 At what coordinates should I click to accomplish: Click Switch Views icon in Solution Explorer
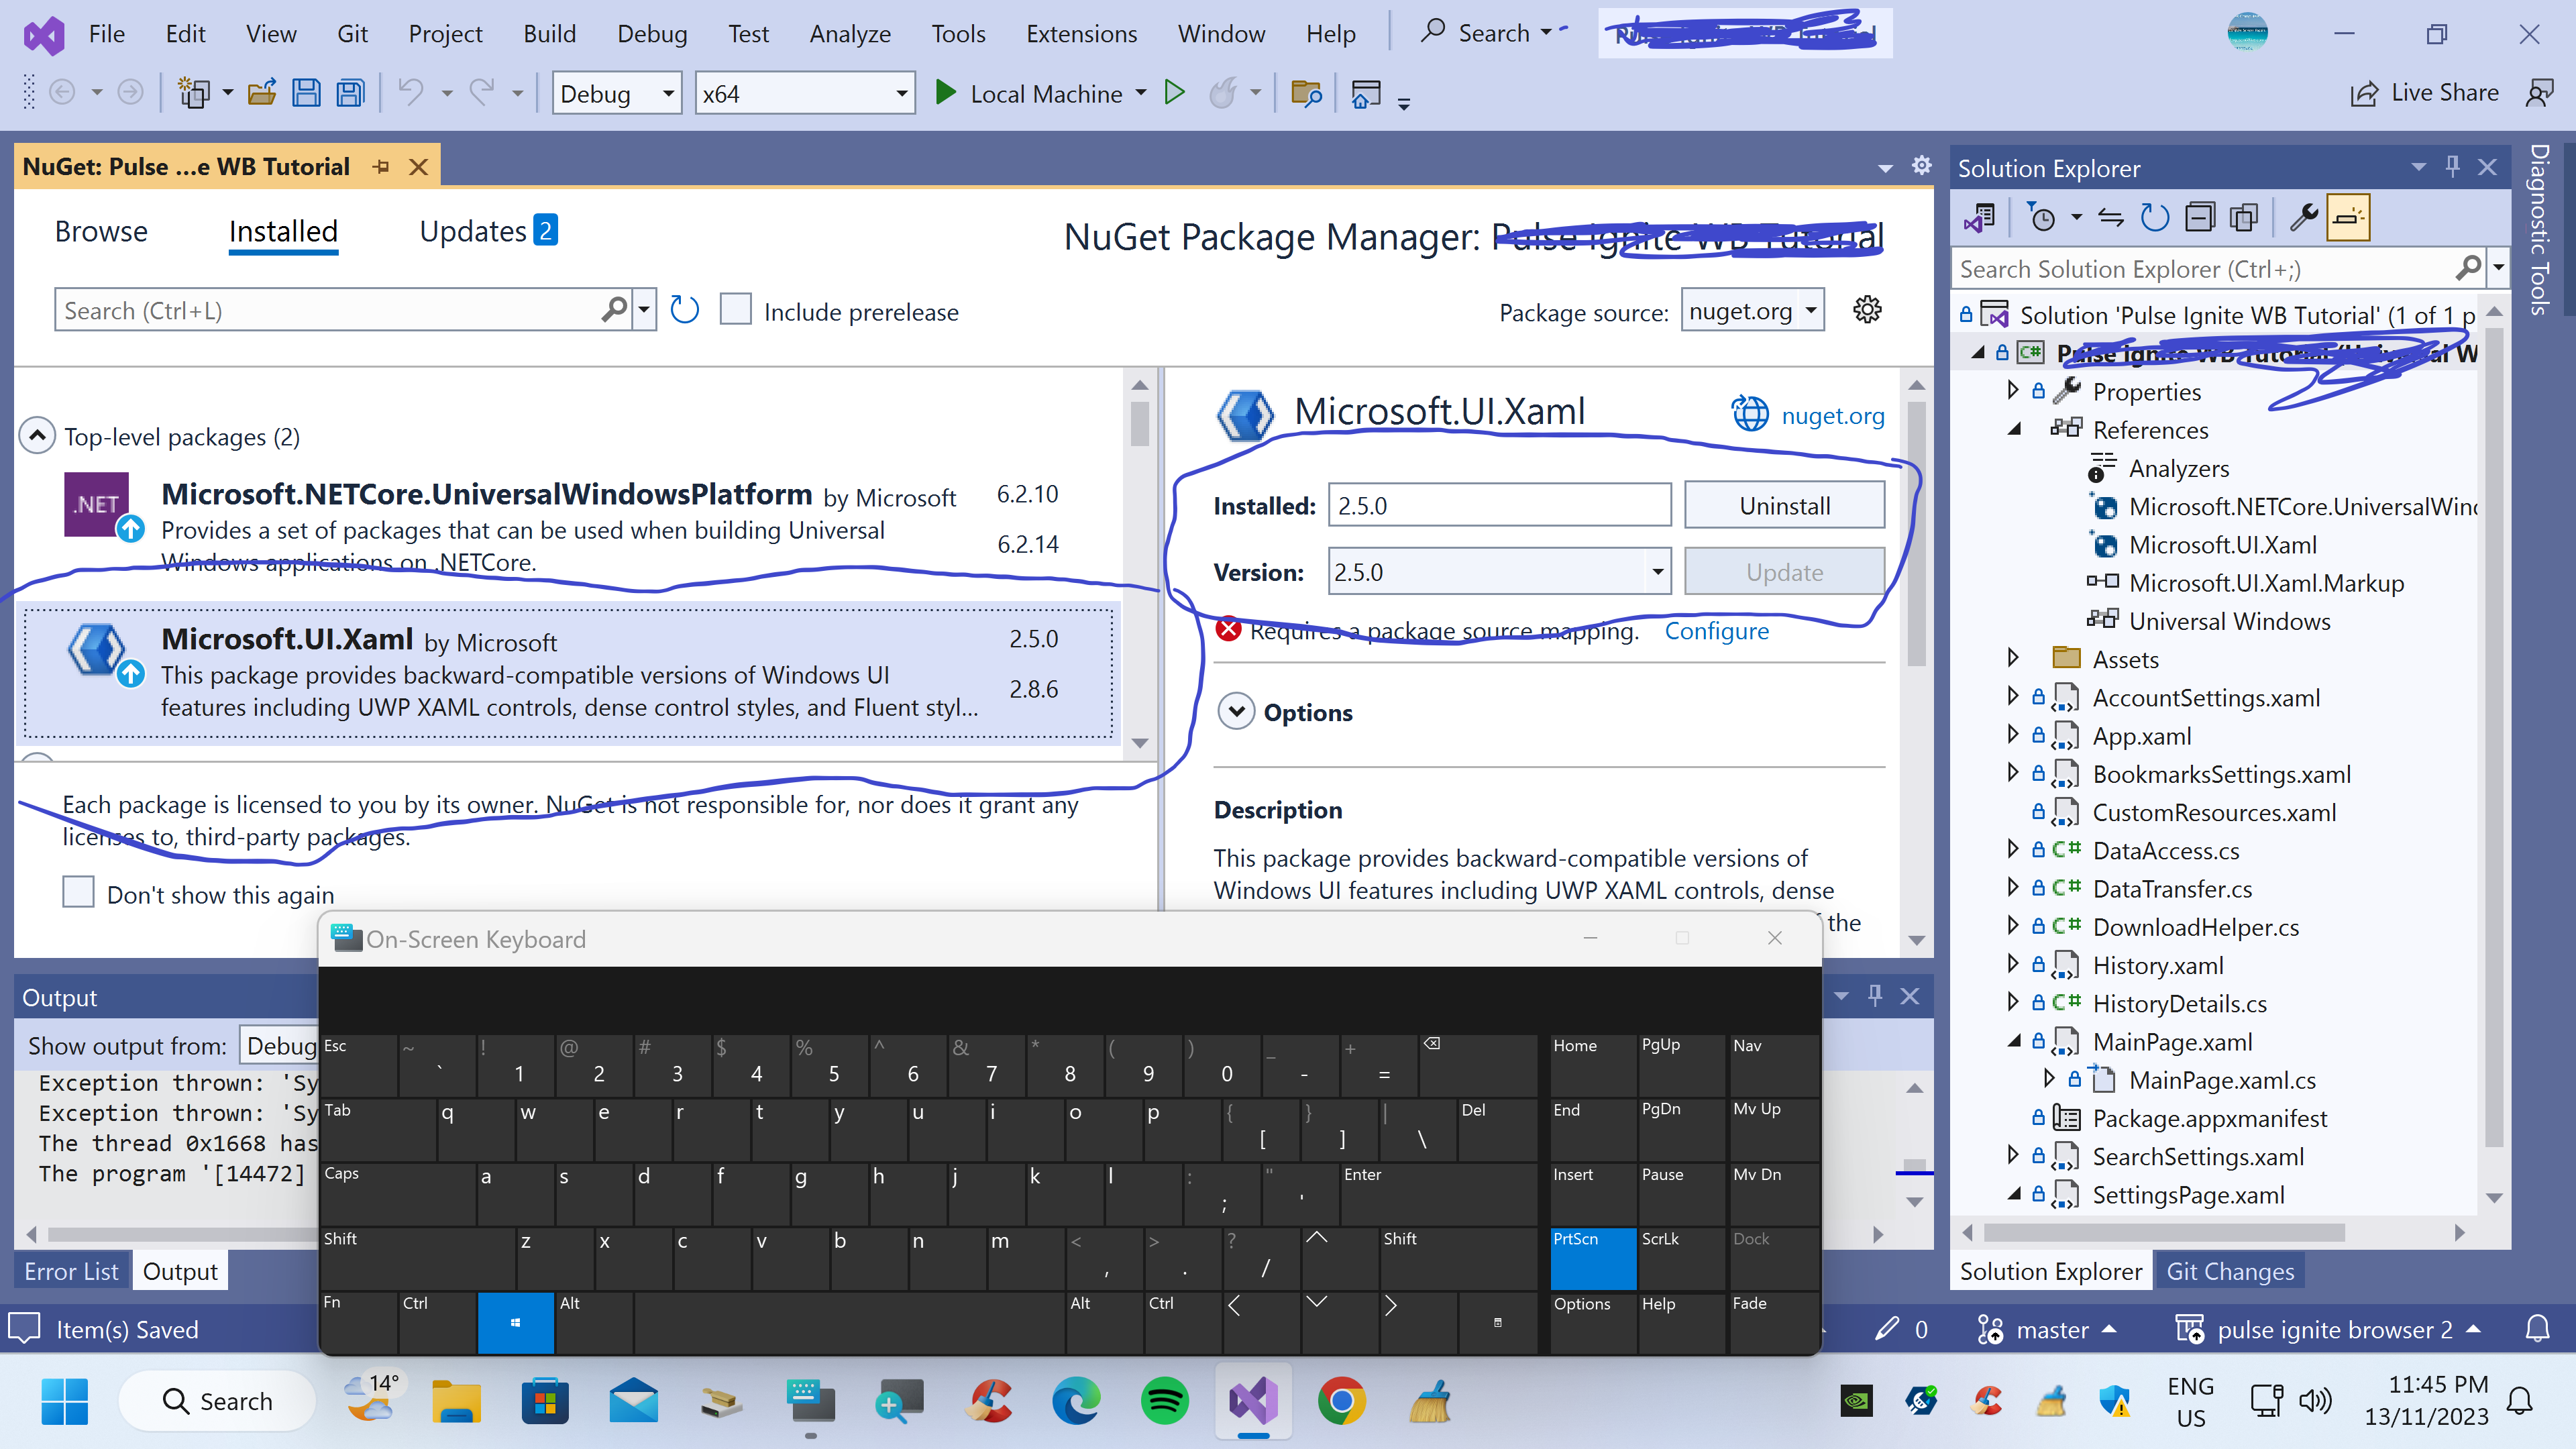tap(1980, 217)
